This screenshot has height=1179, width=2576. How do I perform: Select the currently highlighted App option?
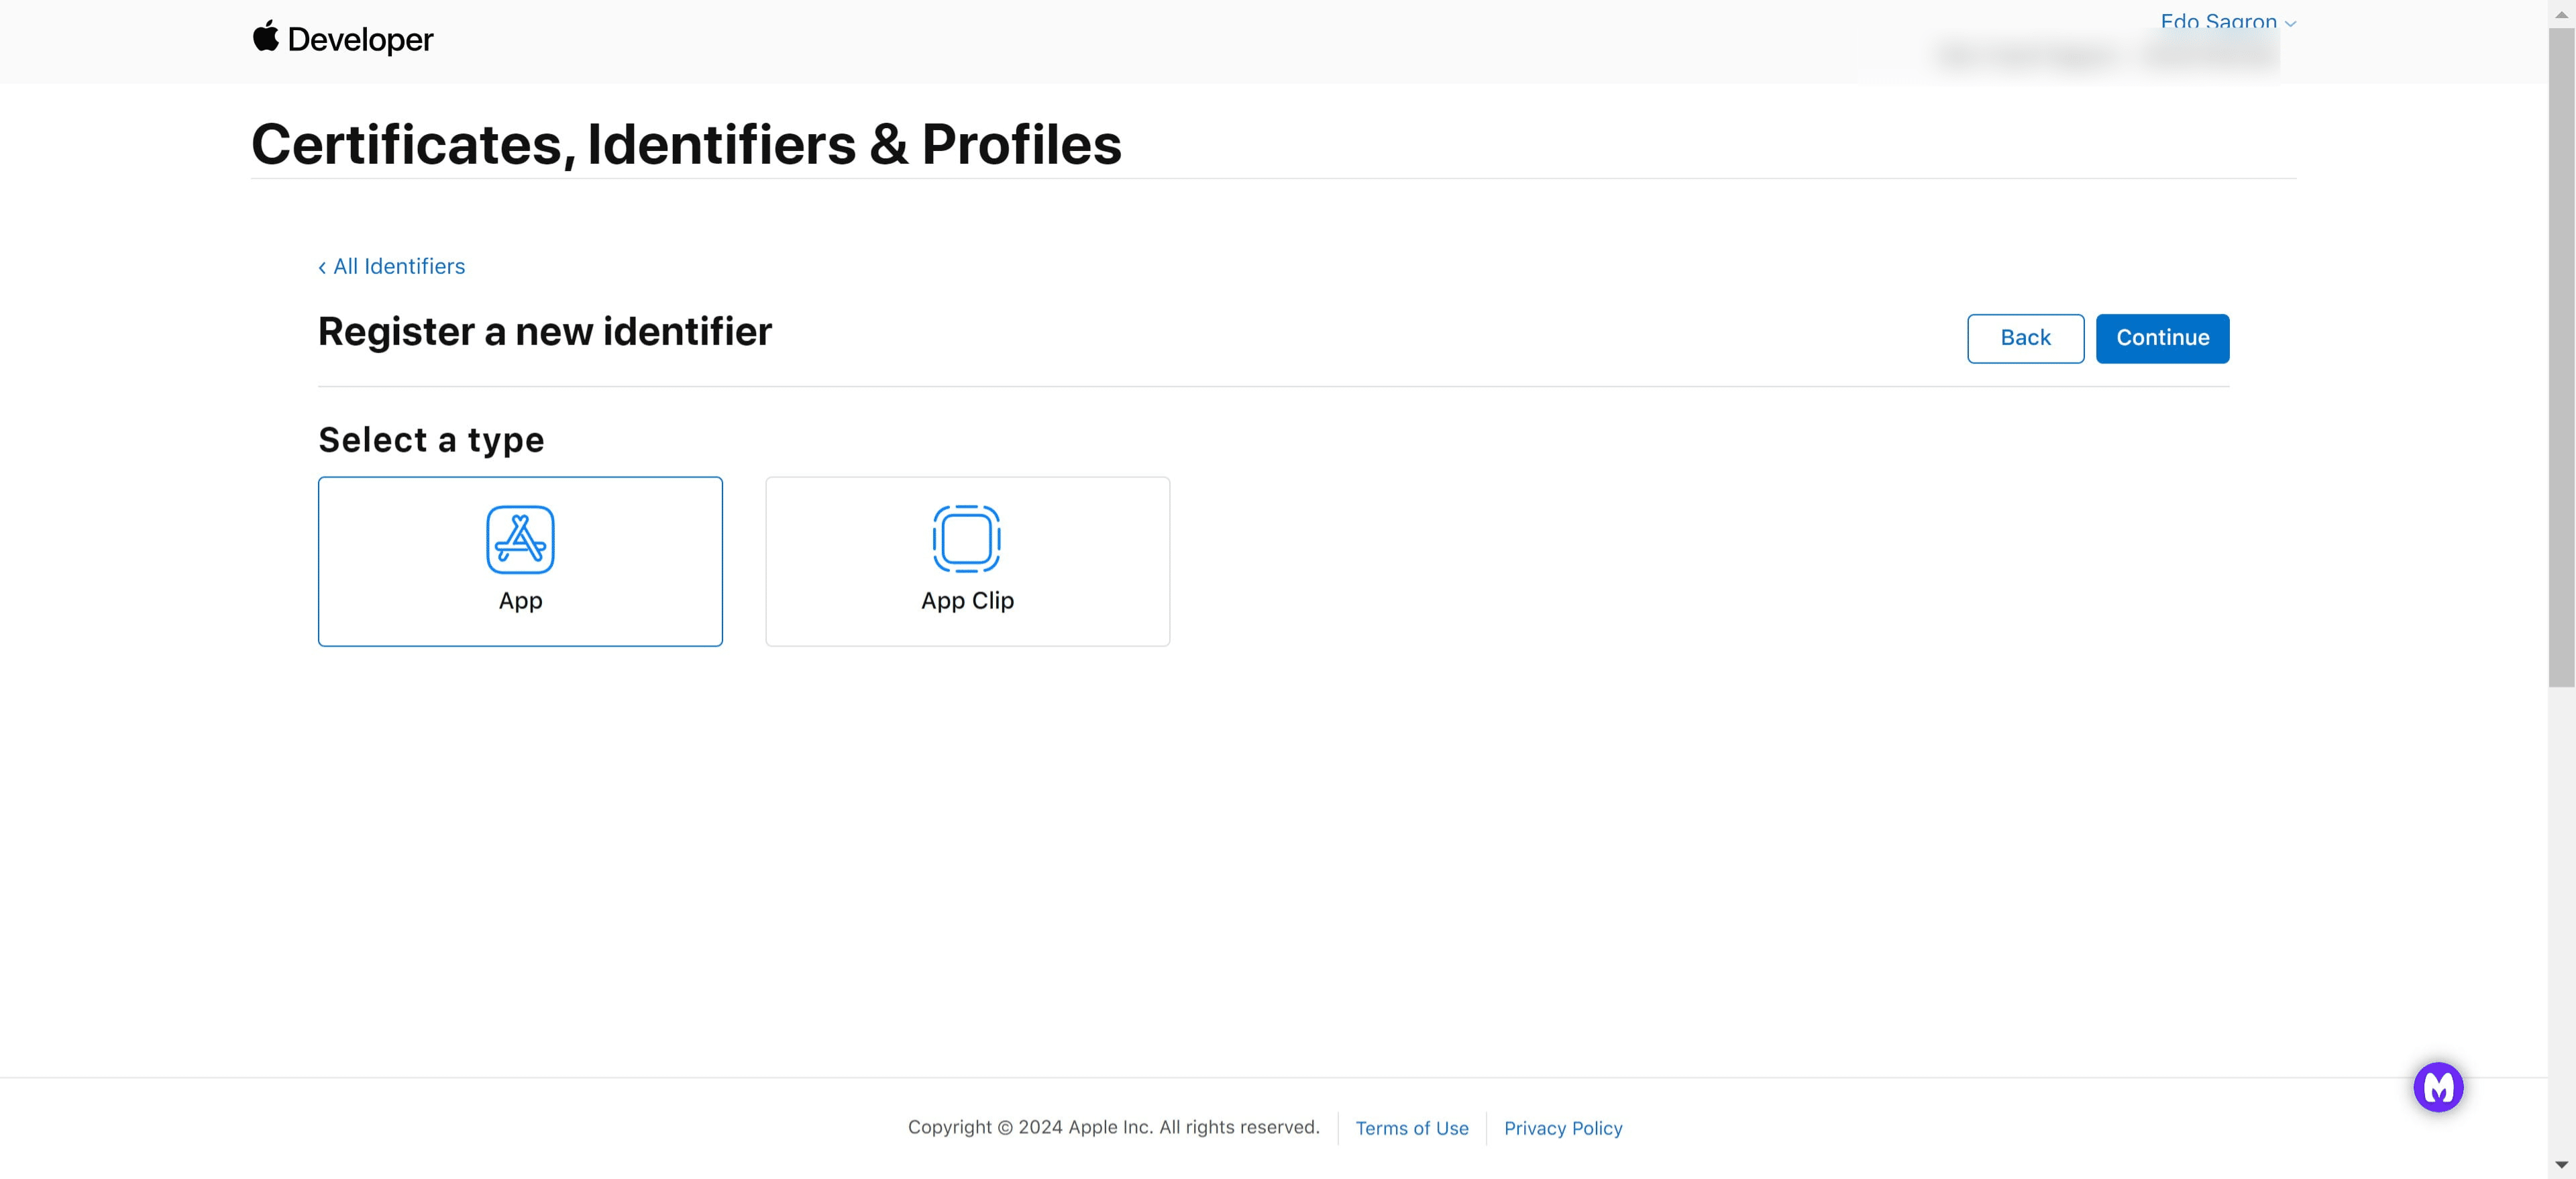519,561
